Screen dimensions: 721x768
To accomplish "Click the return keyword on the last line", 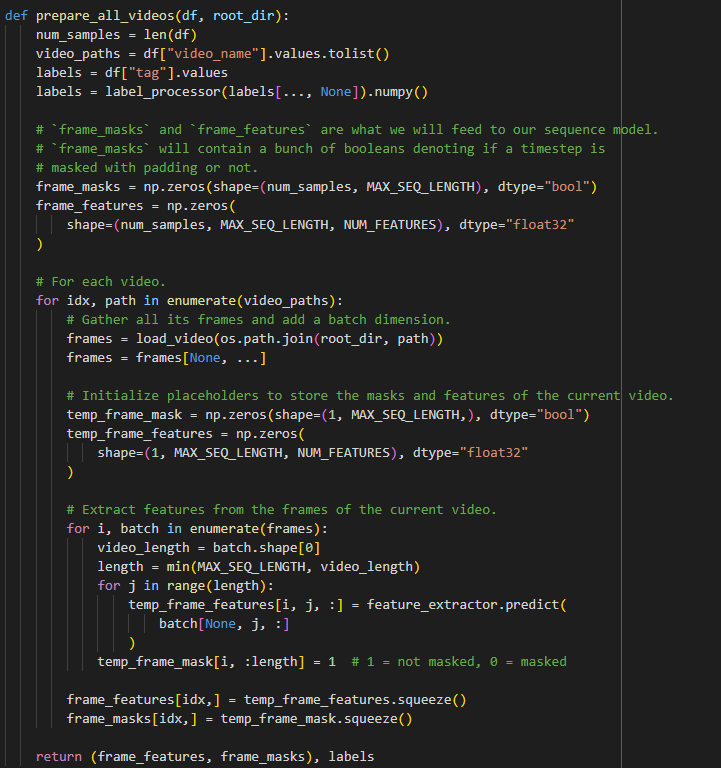I will (59, 756).
